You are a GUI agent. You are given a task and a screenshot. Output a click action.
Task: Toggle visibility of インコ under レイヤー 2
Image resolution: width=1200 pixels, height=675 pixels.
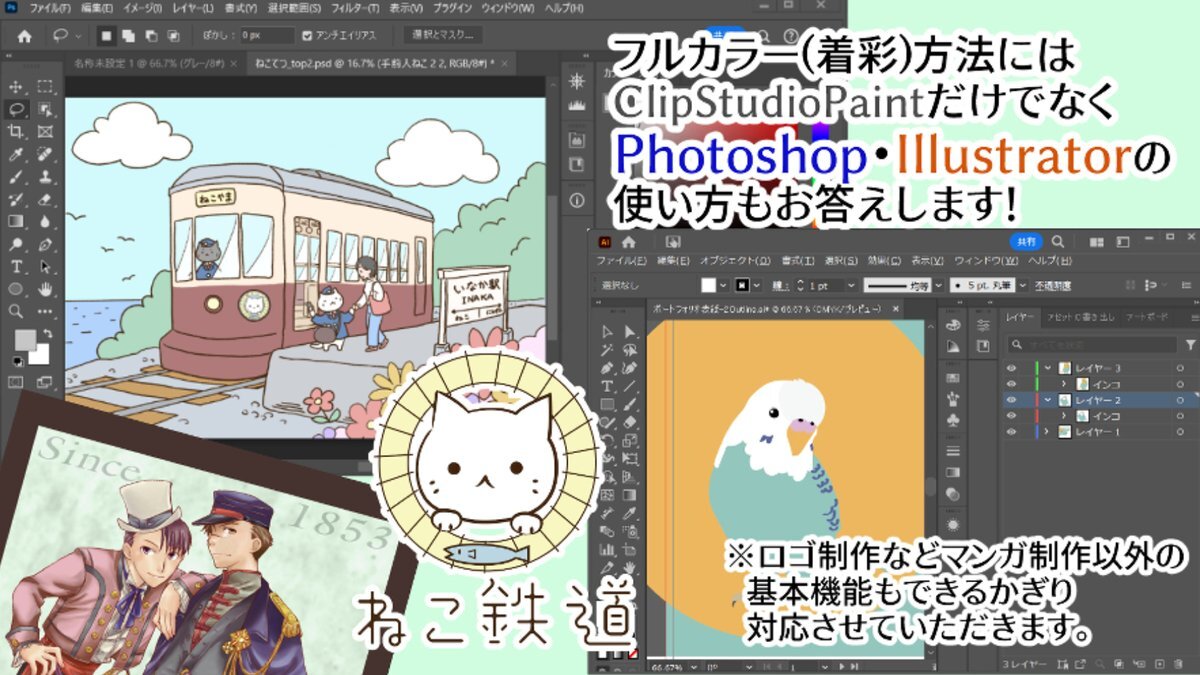point(1011,416)
